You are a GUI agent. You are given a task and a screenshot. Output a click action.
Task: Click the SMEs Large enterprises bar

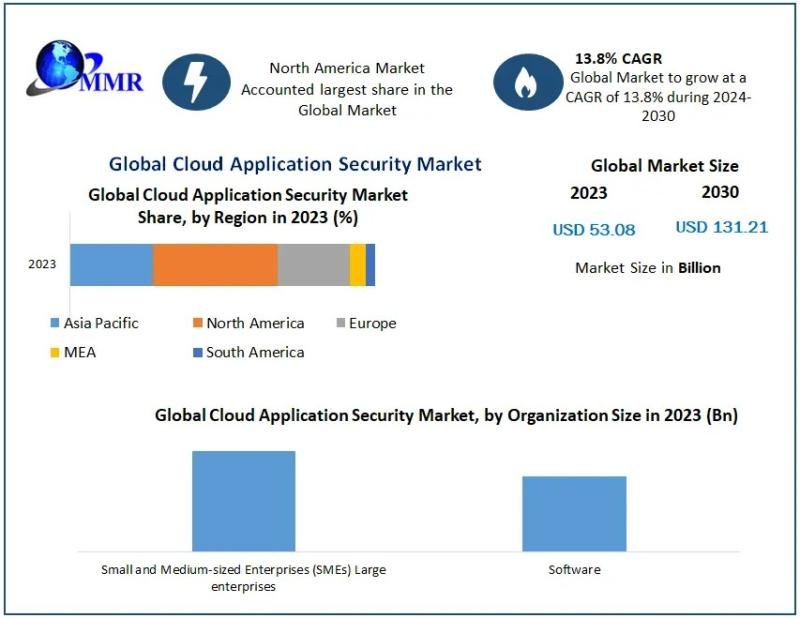[243, 501]
